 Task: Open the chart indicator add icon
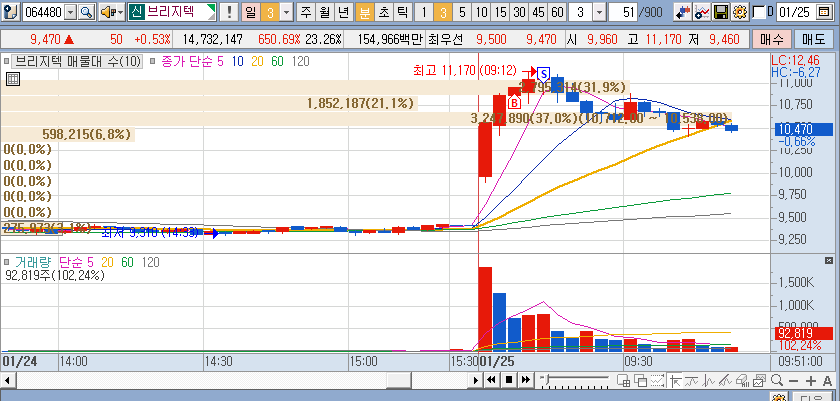[x=702, y=12]
